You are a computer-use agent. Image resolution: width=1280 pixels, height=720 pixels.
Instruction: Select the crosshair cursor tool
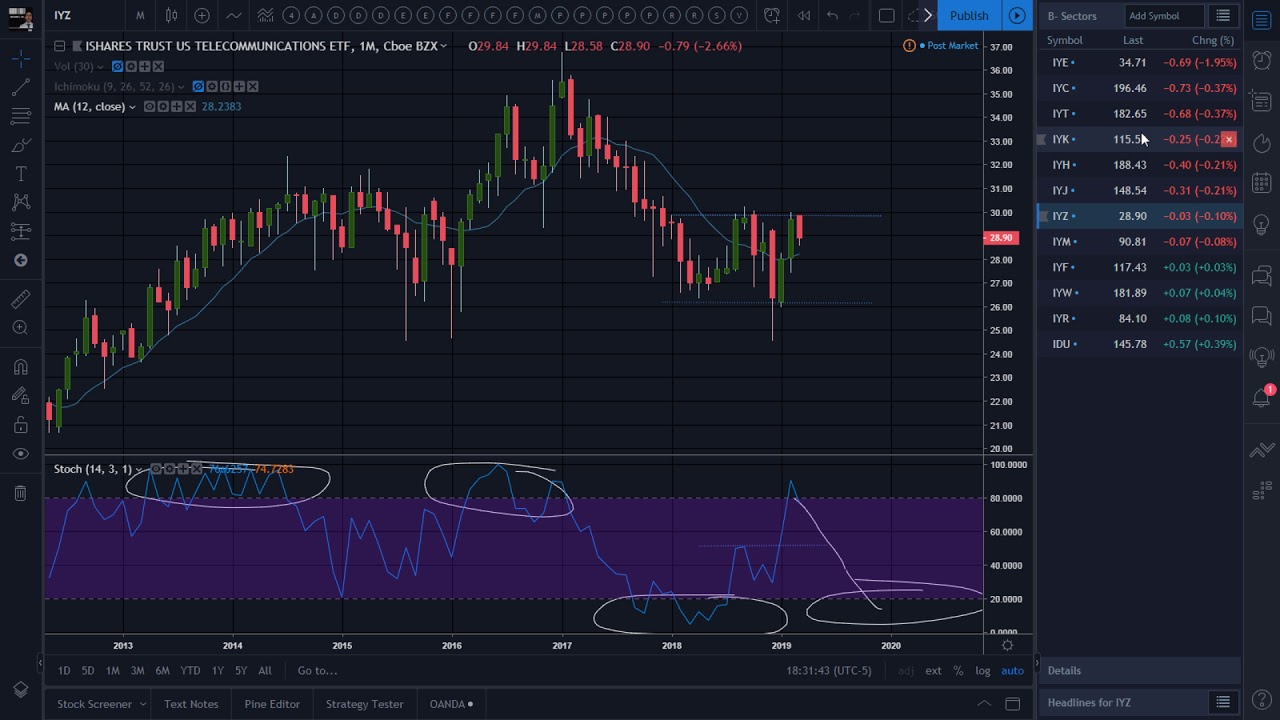(20, 60)
